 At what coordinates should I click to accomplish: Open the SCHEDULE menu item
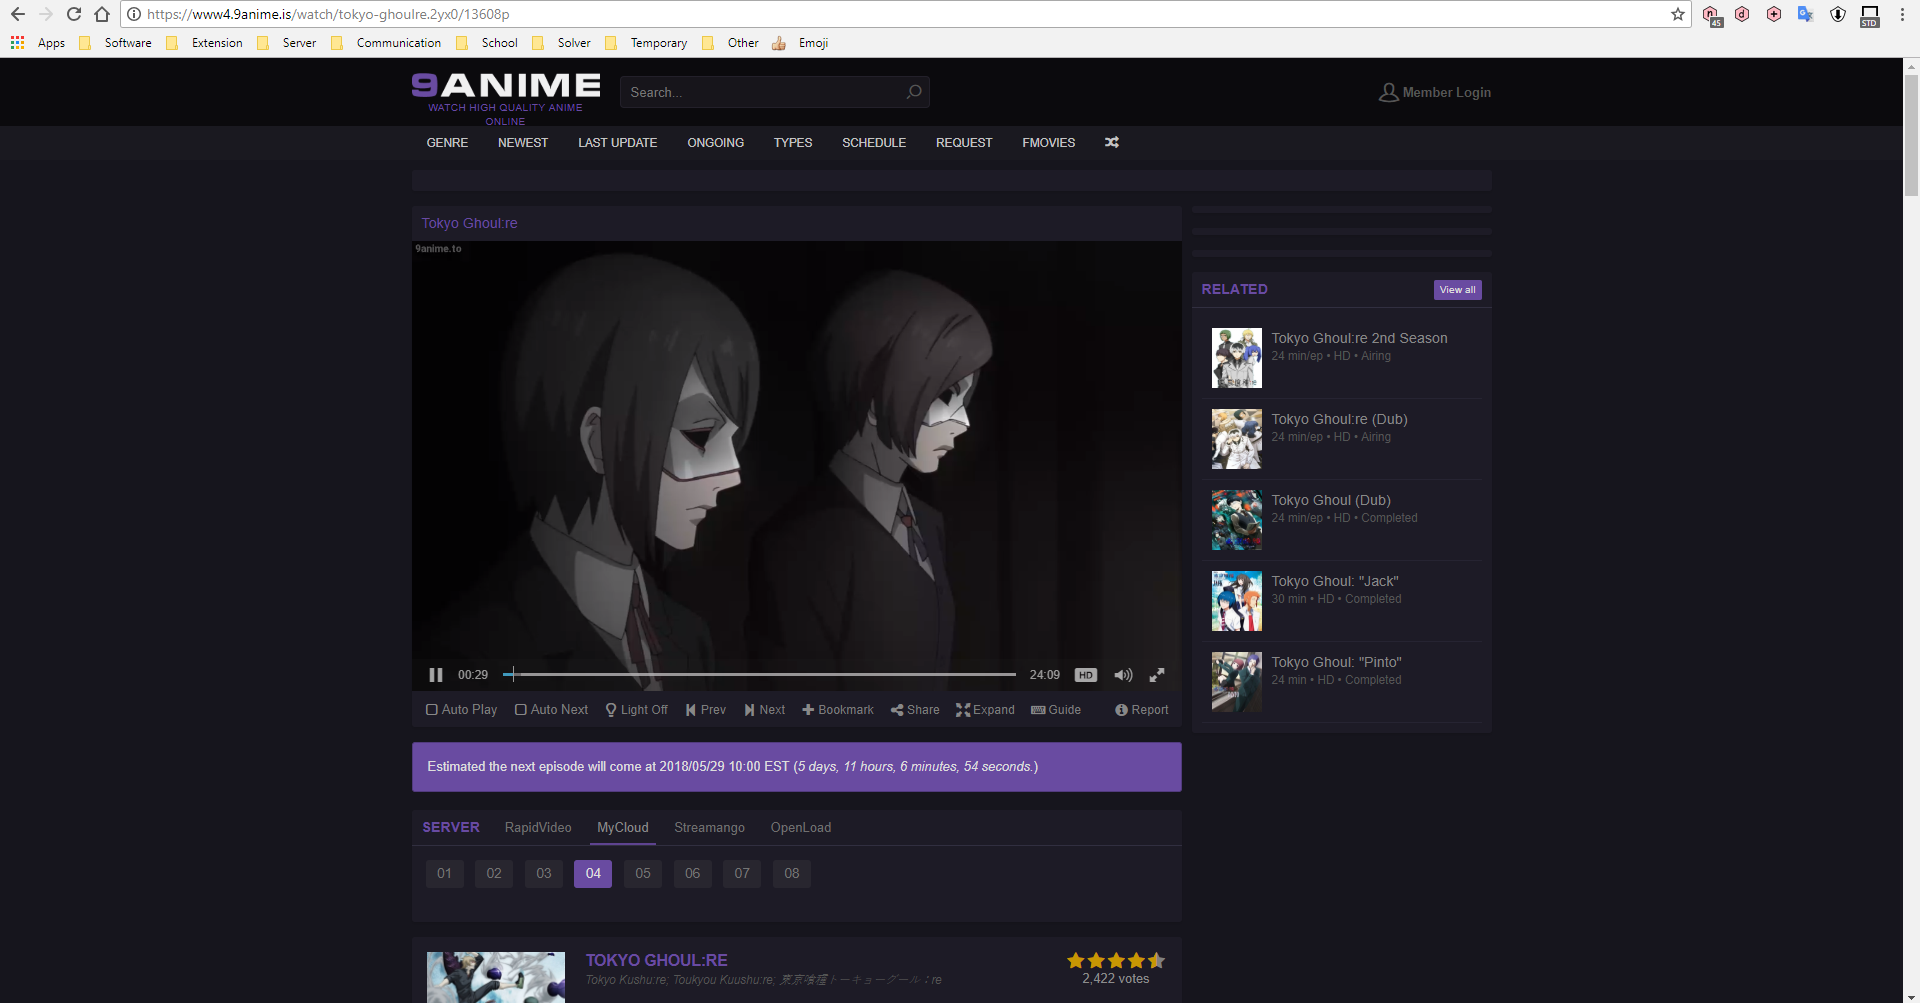(x=874, y=143)
